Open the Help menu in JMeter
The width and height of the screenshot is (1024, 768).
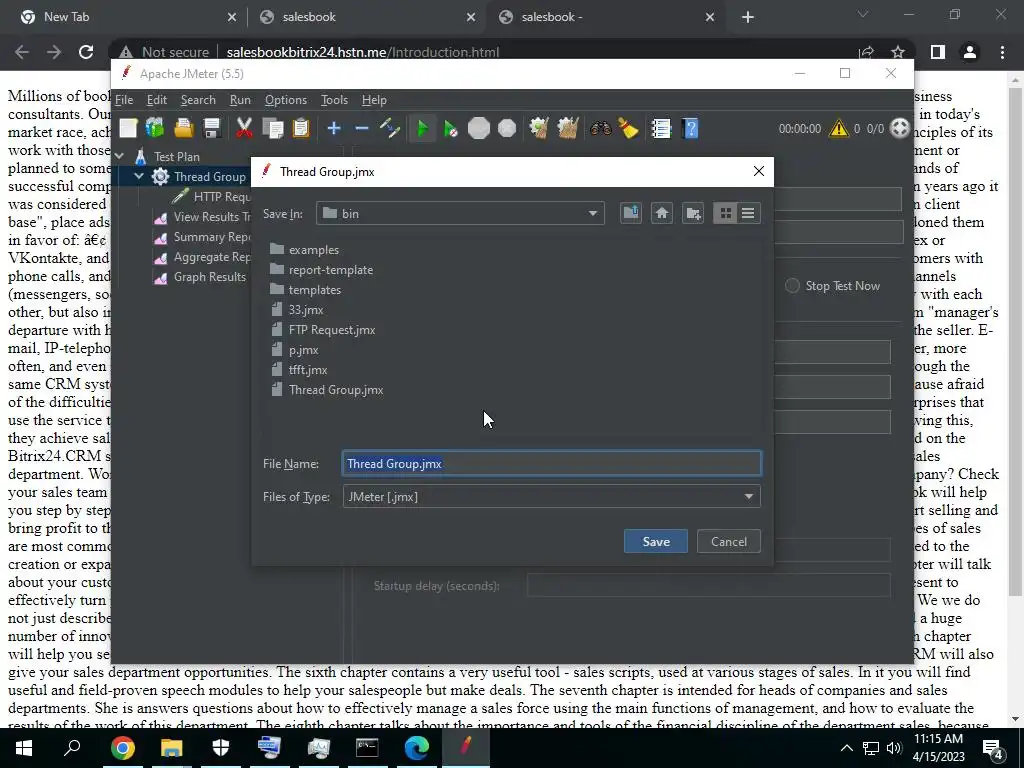click(x=374, y=100)
